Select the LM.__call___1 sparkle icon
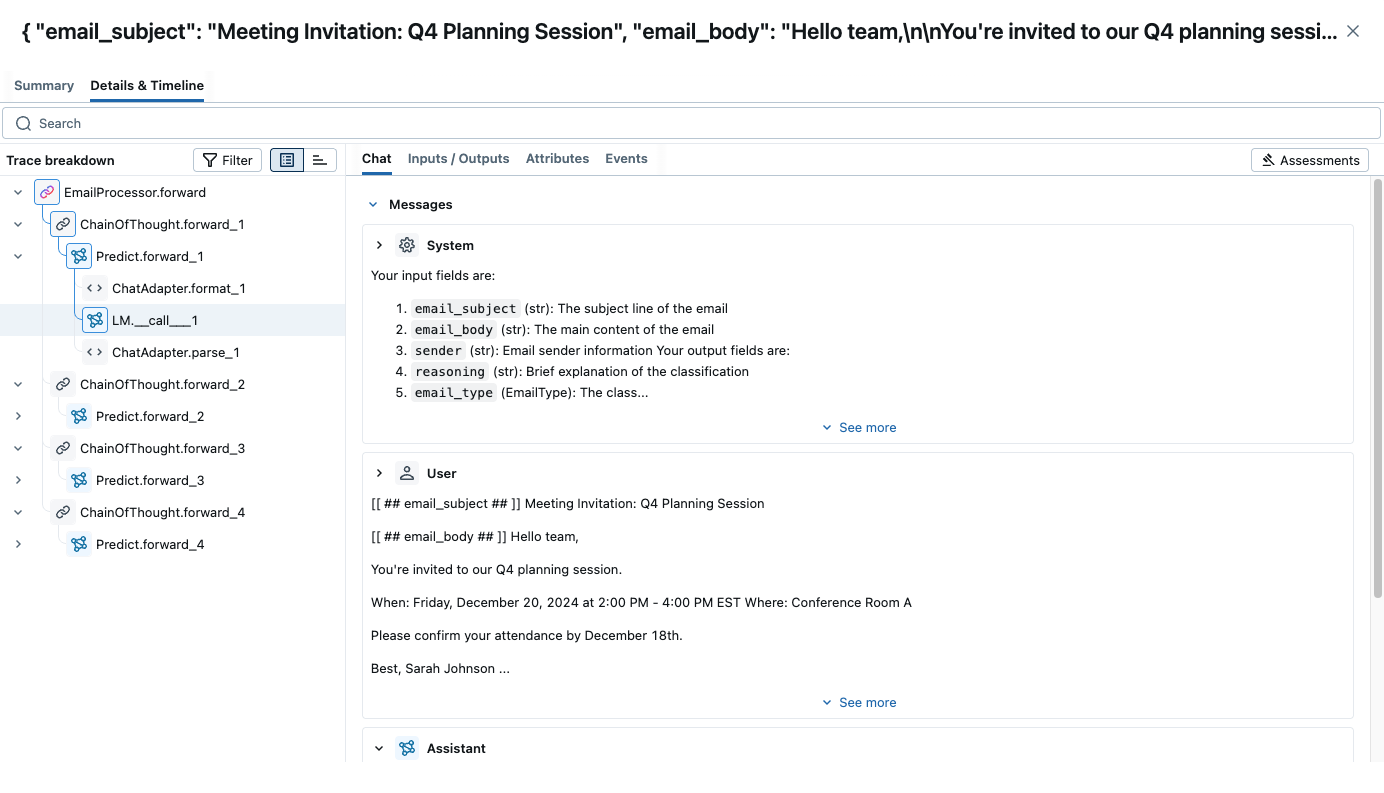The width and height of the screenshot is (1384, 793). coord(94,320)
